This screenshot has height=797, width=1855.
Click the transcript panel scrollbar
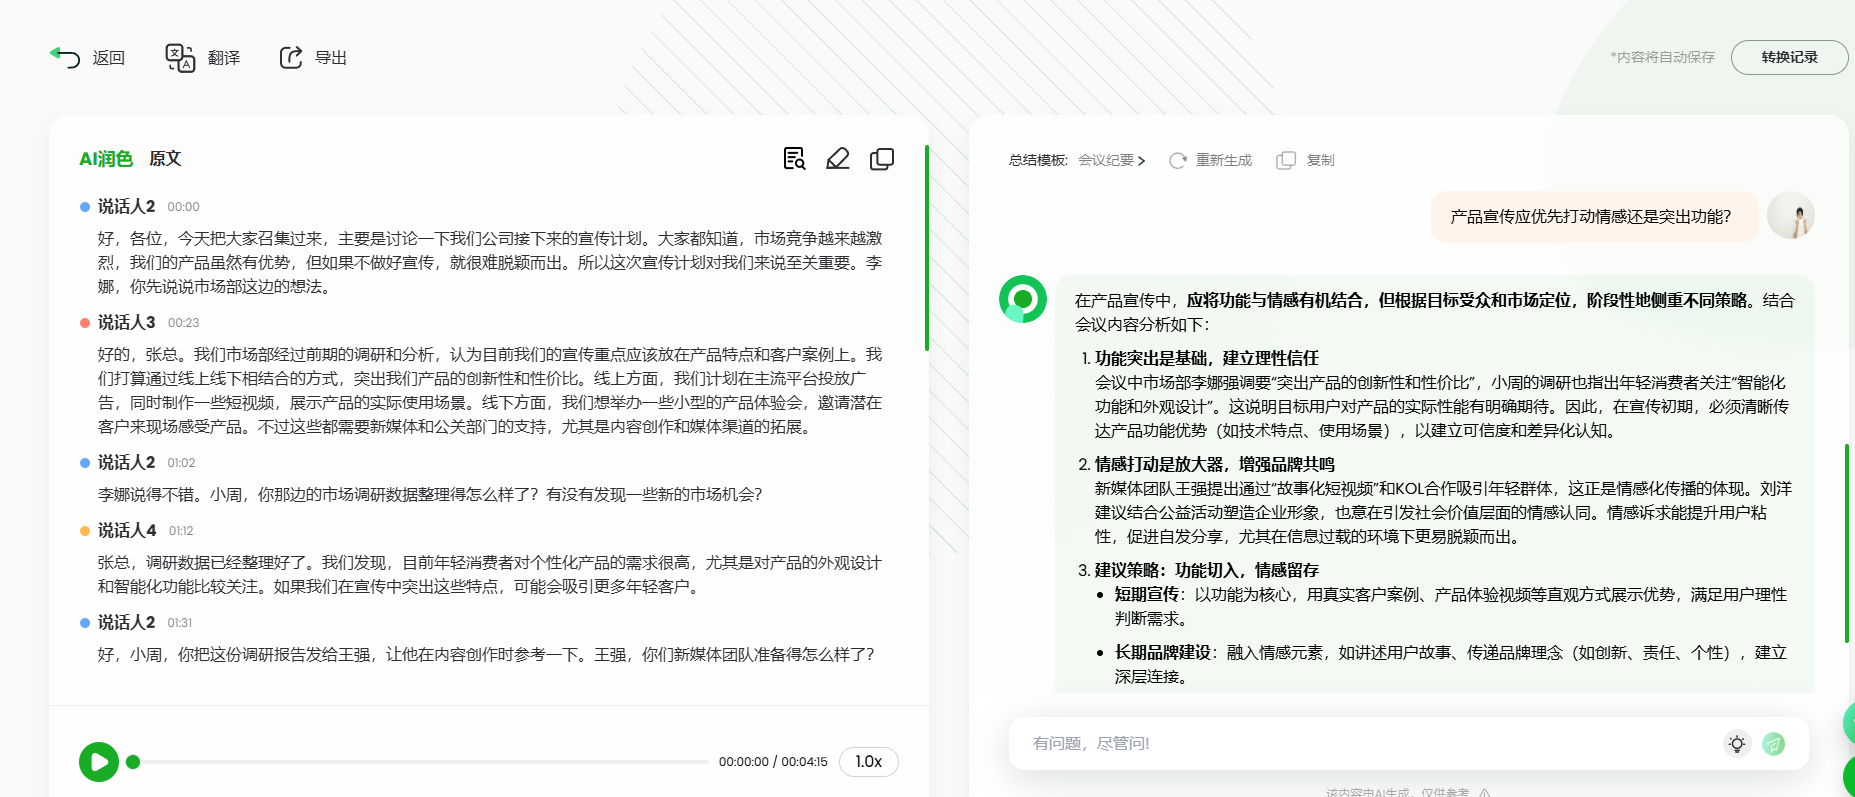tap(927, 248)
